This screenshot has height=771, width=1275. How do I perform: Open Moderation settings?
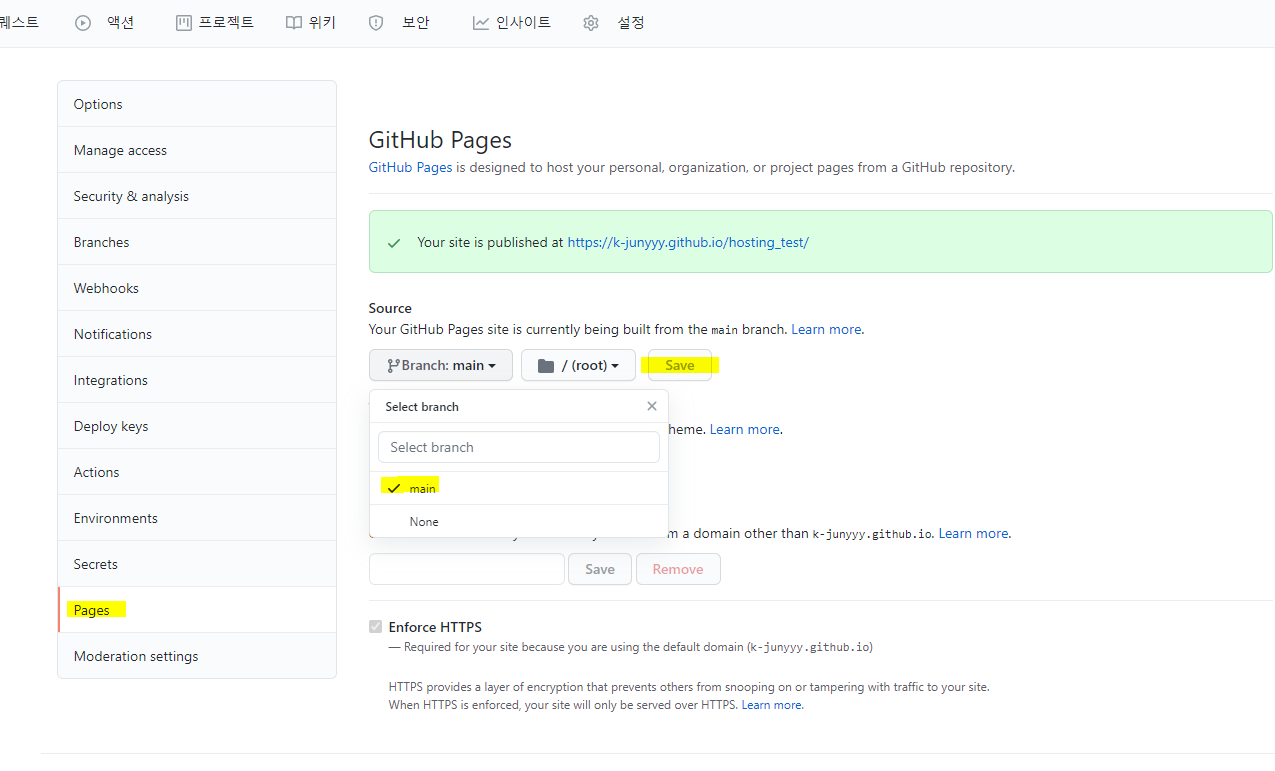pos(197,656)
